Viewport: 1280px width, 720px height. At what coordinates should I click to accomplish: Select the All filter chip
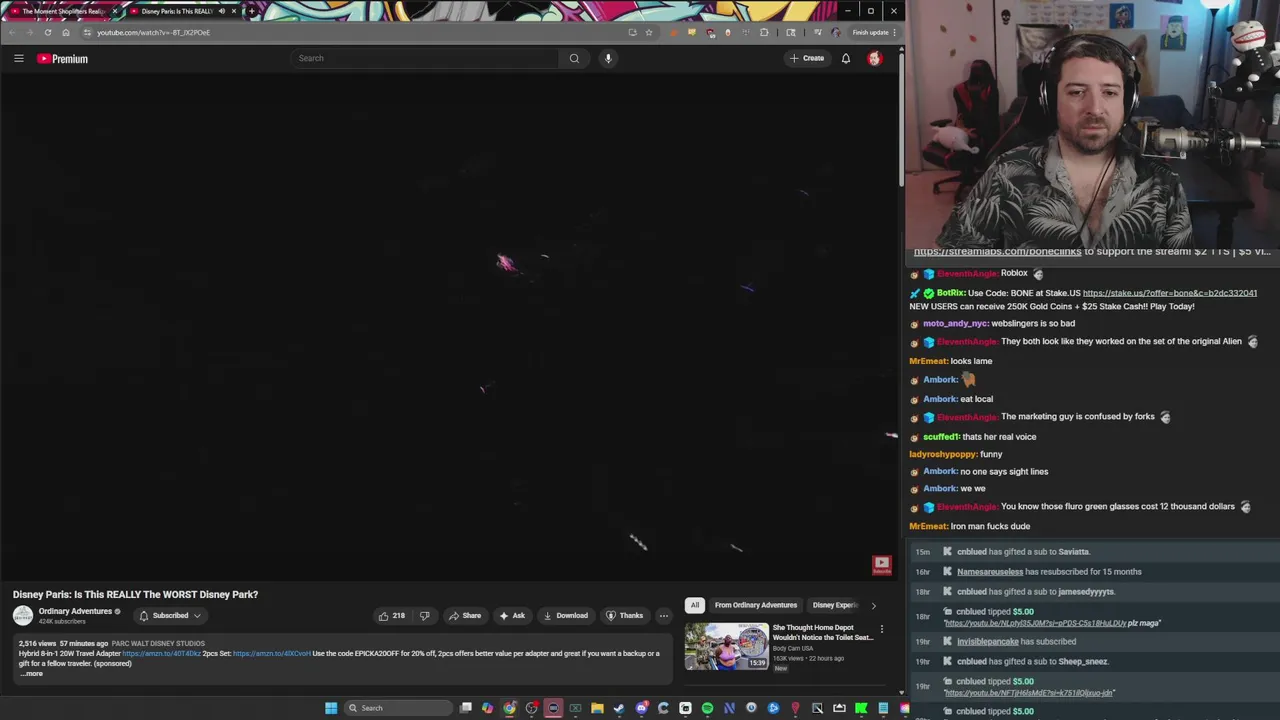point(695,605)
